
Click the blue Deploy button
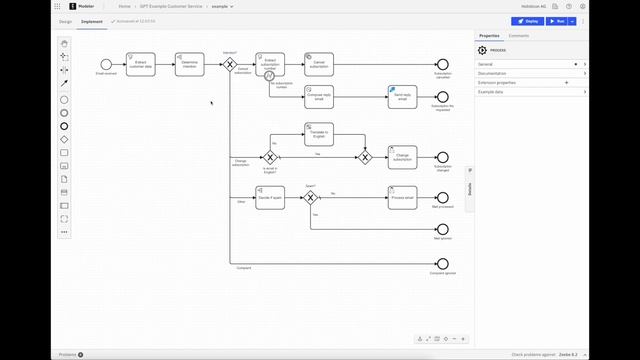[x=527, y=21]
